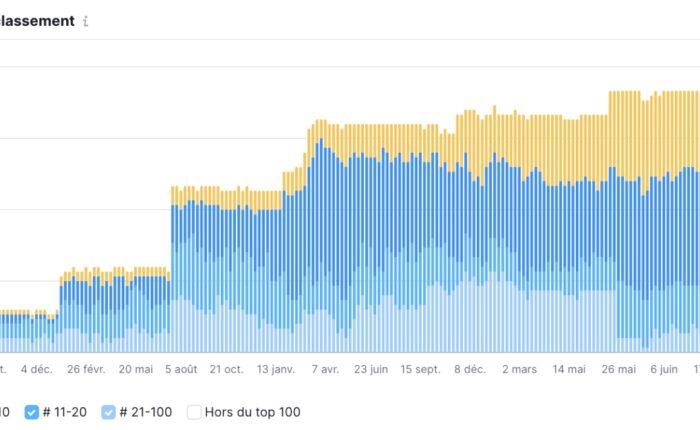Image resolution: width=700 pixels, height=430 pixels.
Task: Select the '4 déc.' x-axis label
Action: [x=36, y=369]
